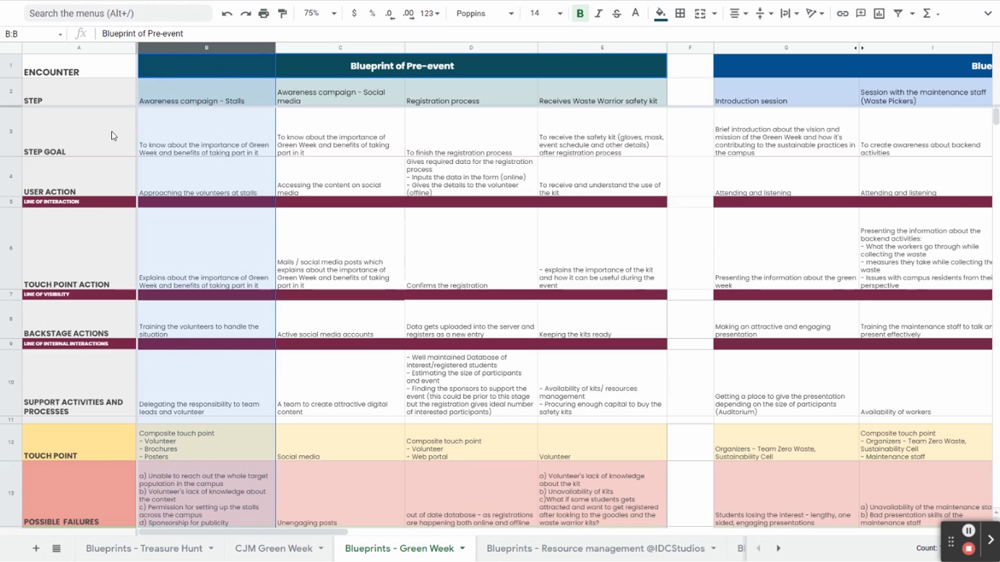1000x562 pixels.
Task: Select the Paint format tool
Action: (x=283, y=13)
